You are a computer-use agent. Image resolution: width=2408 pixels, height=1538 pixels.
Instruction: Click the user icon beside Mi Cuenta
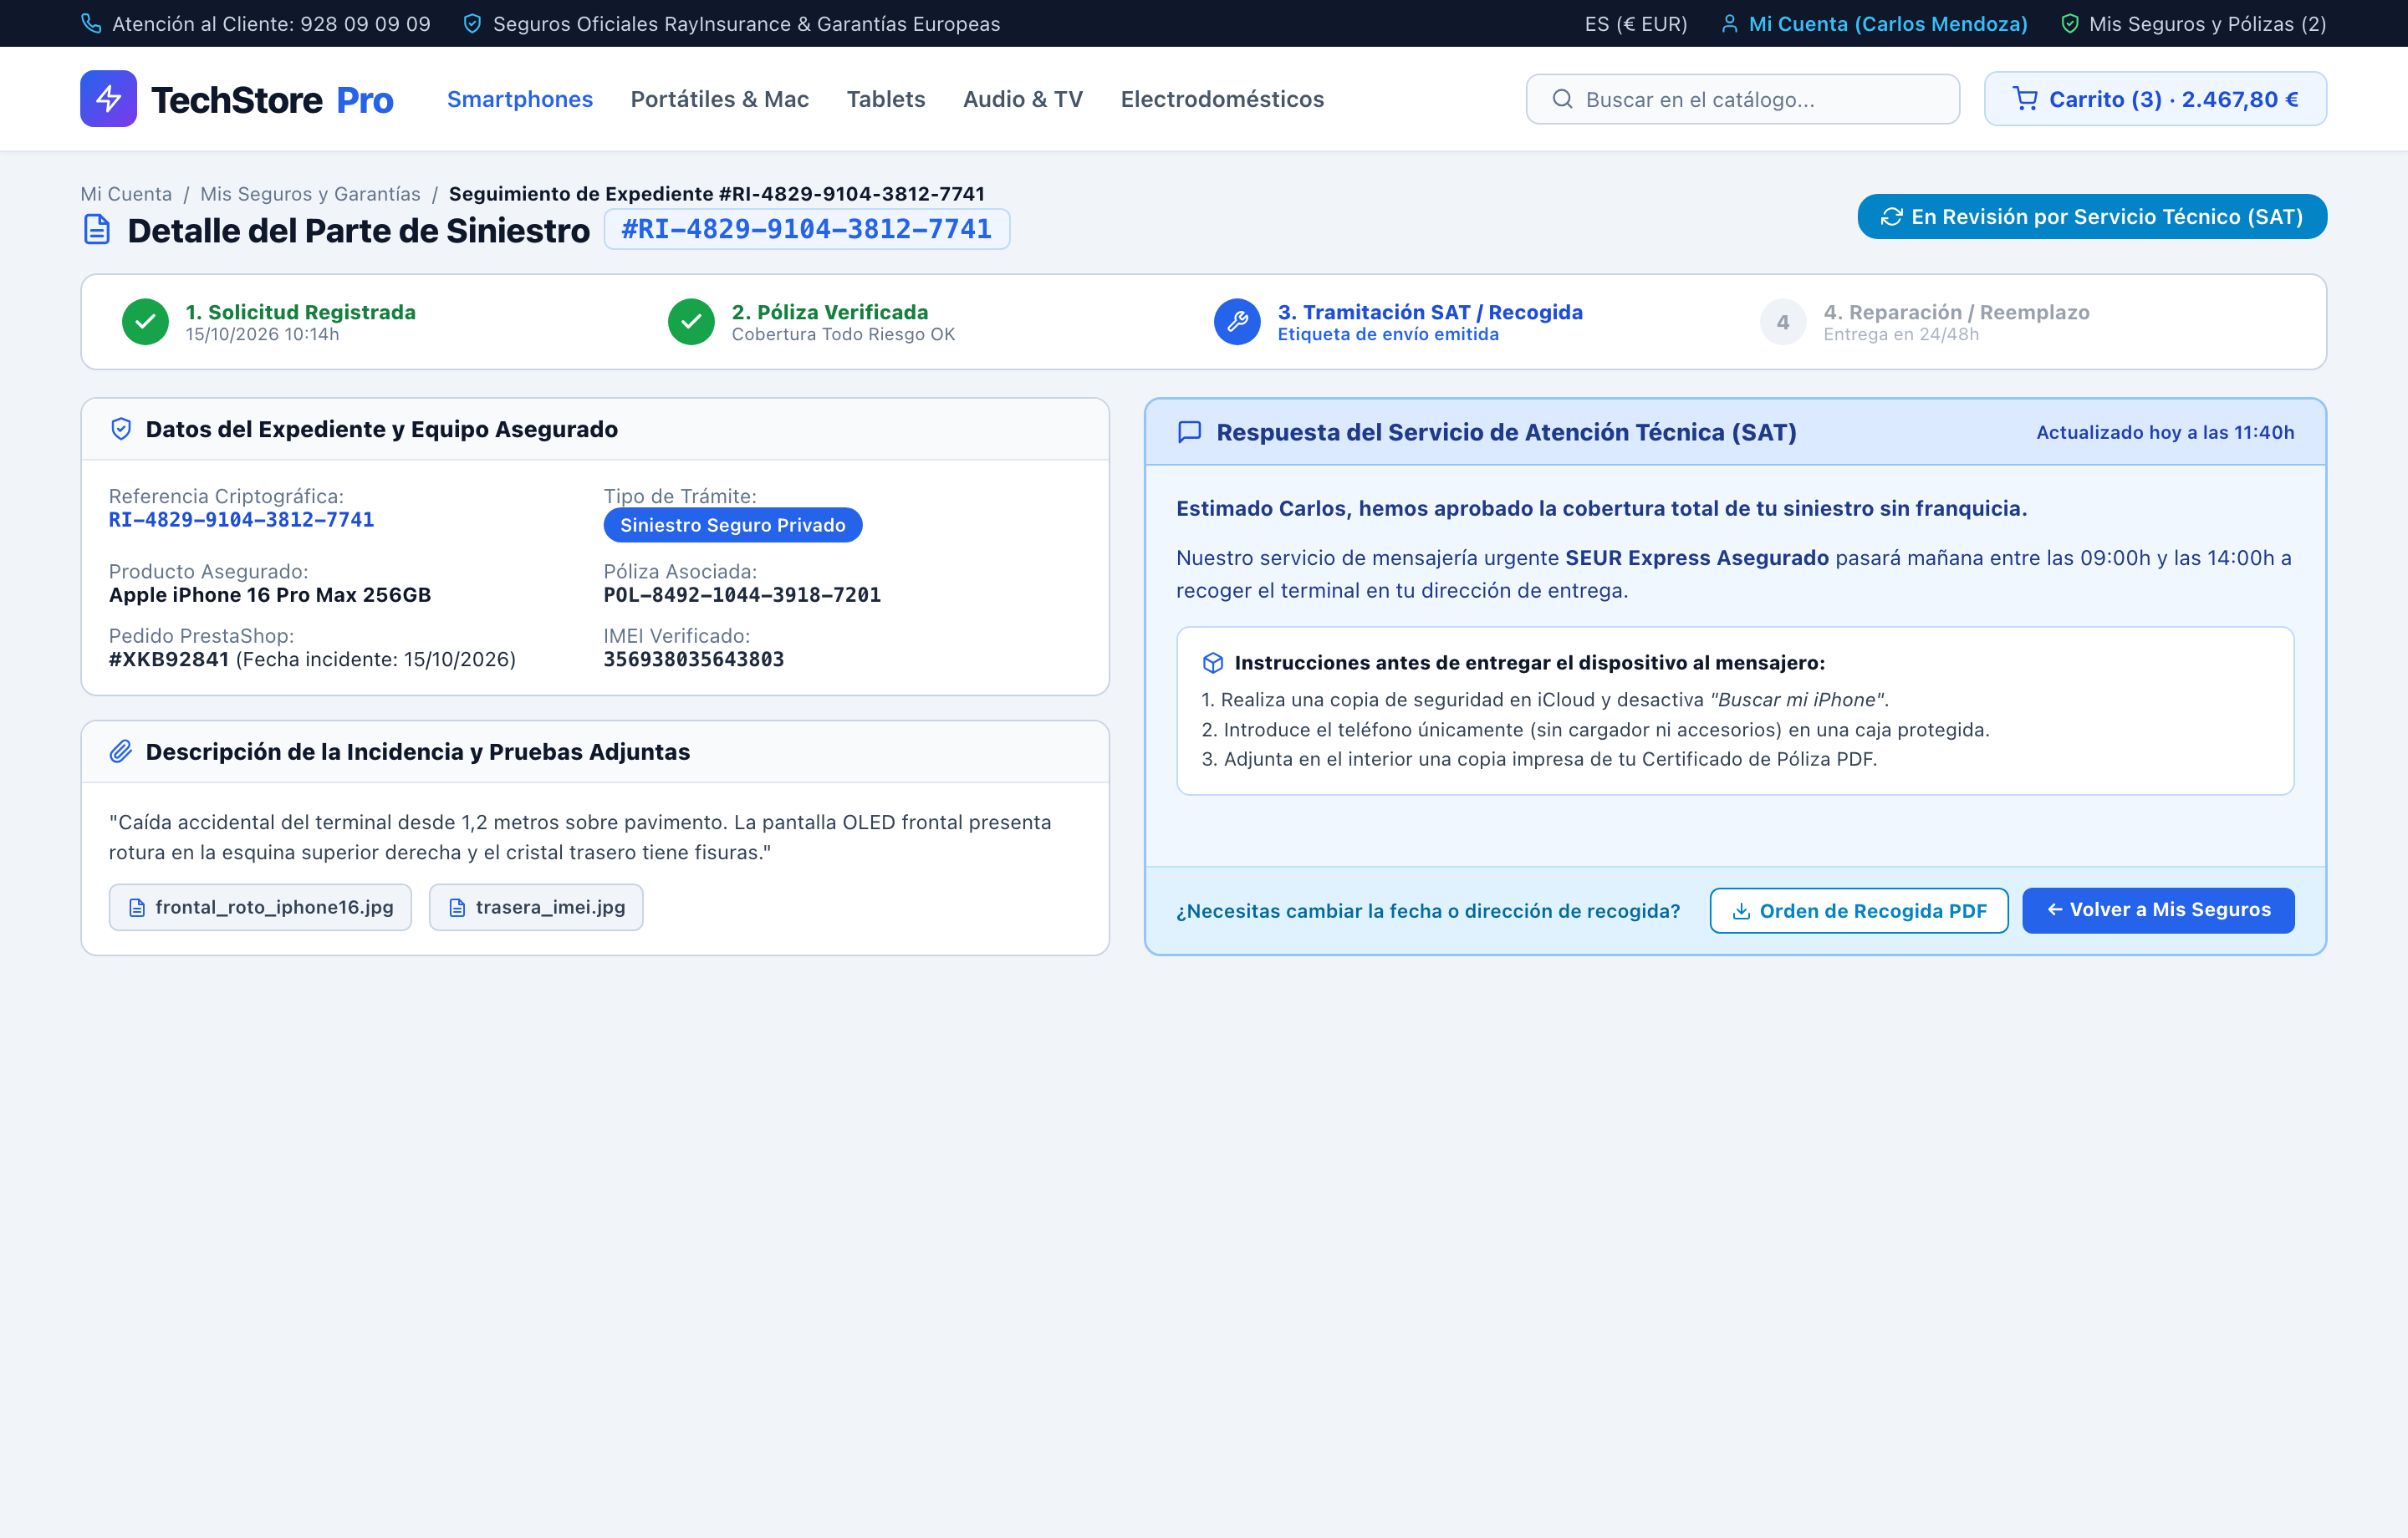pyautogui.click(x=1729, y=23)
